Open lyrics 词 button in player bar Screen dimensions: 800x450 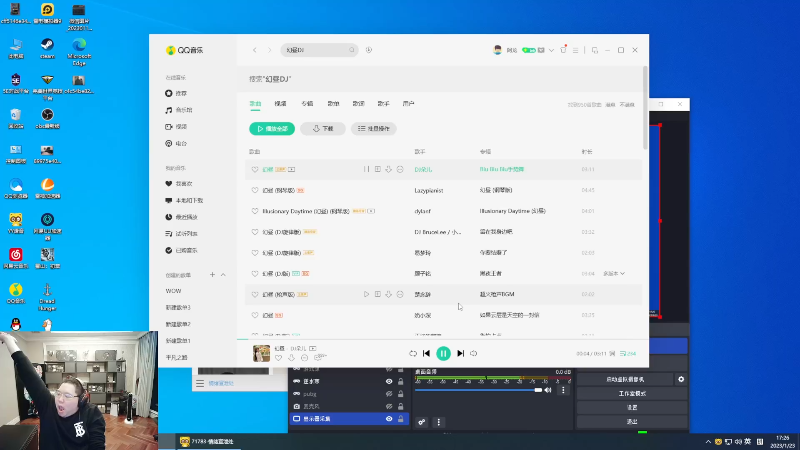tap(612, 354)
